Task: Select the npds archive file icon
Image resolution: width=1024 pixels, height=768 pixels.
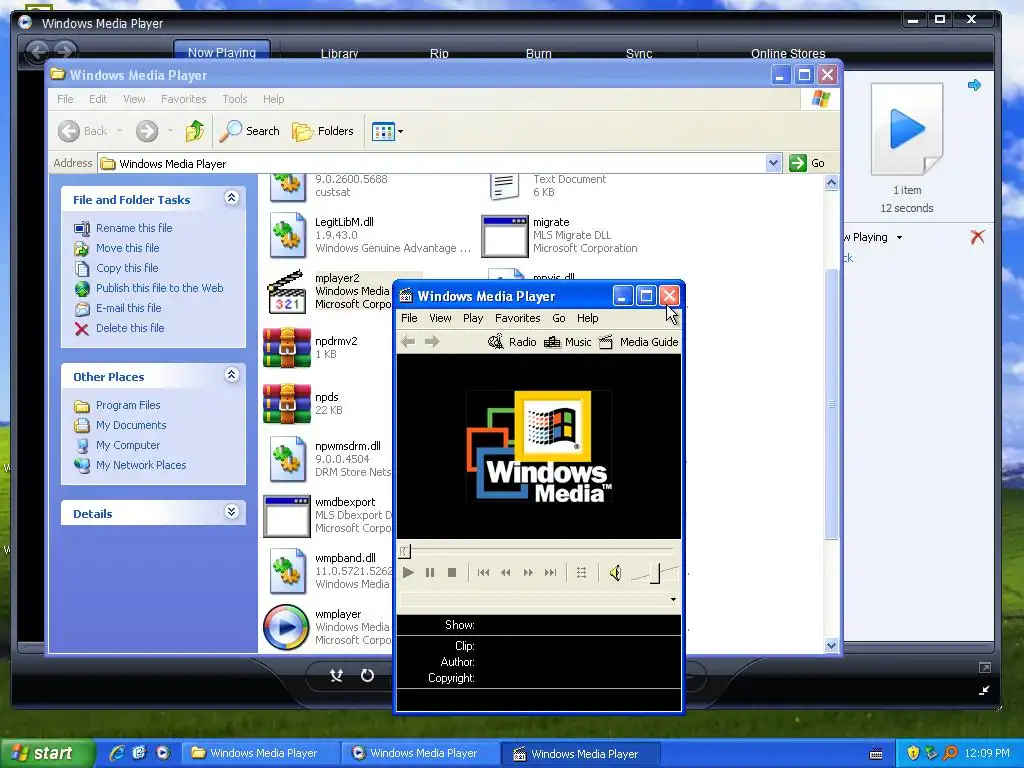Action: (287, 404)
